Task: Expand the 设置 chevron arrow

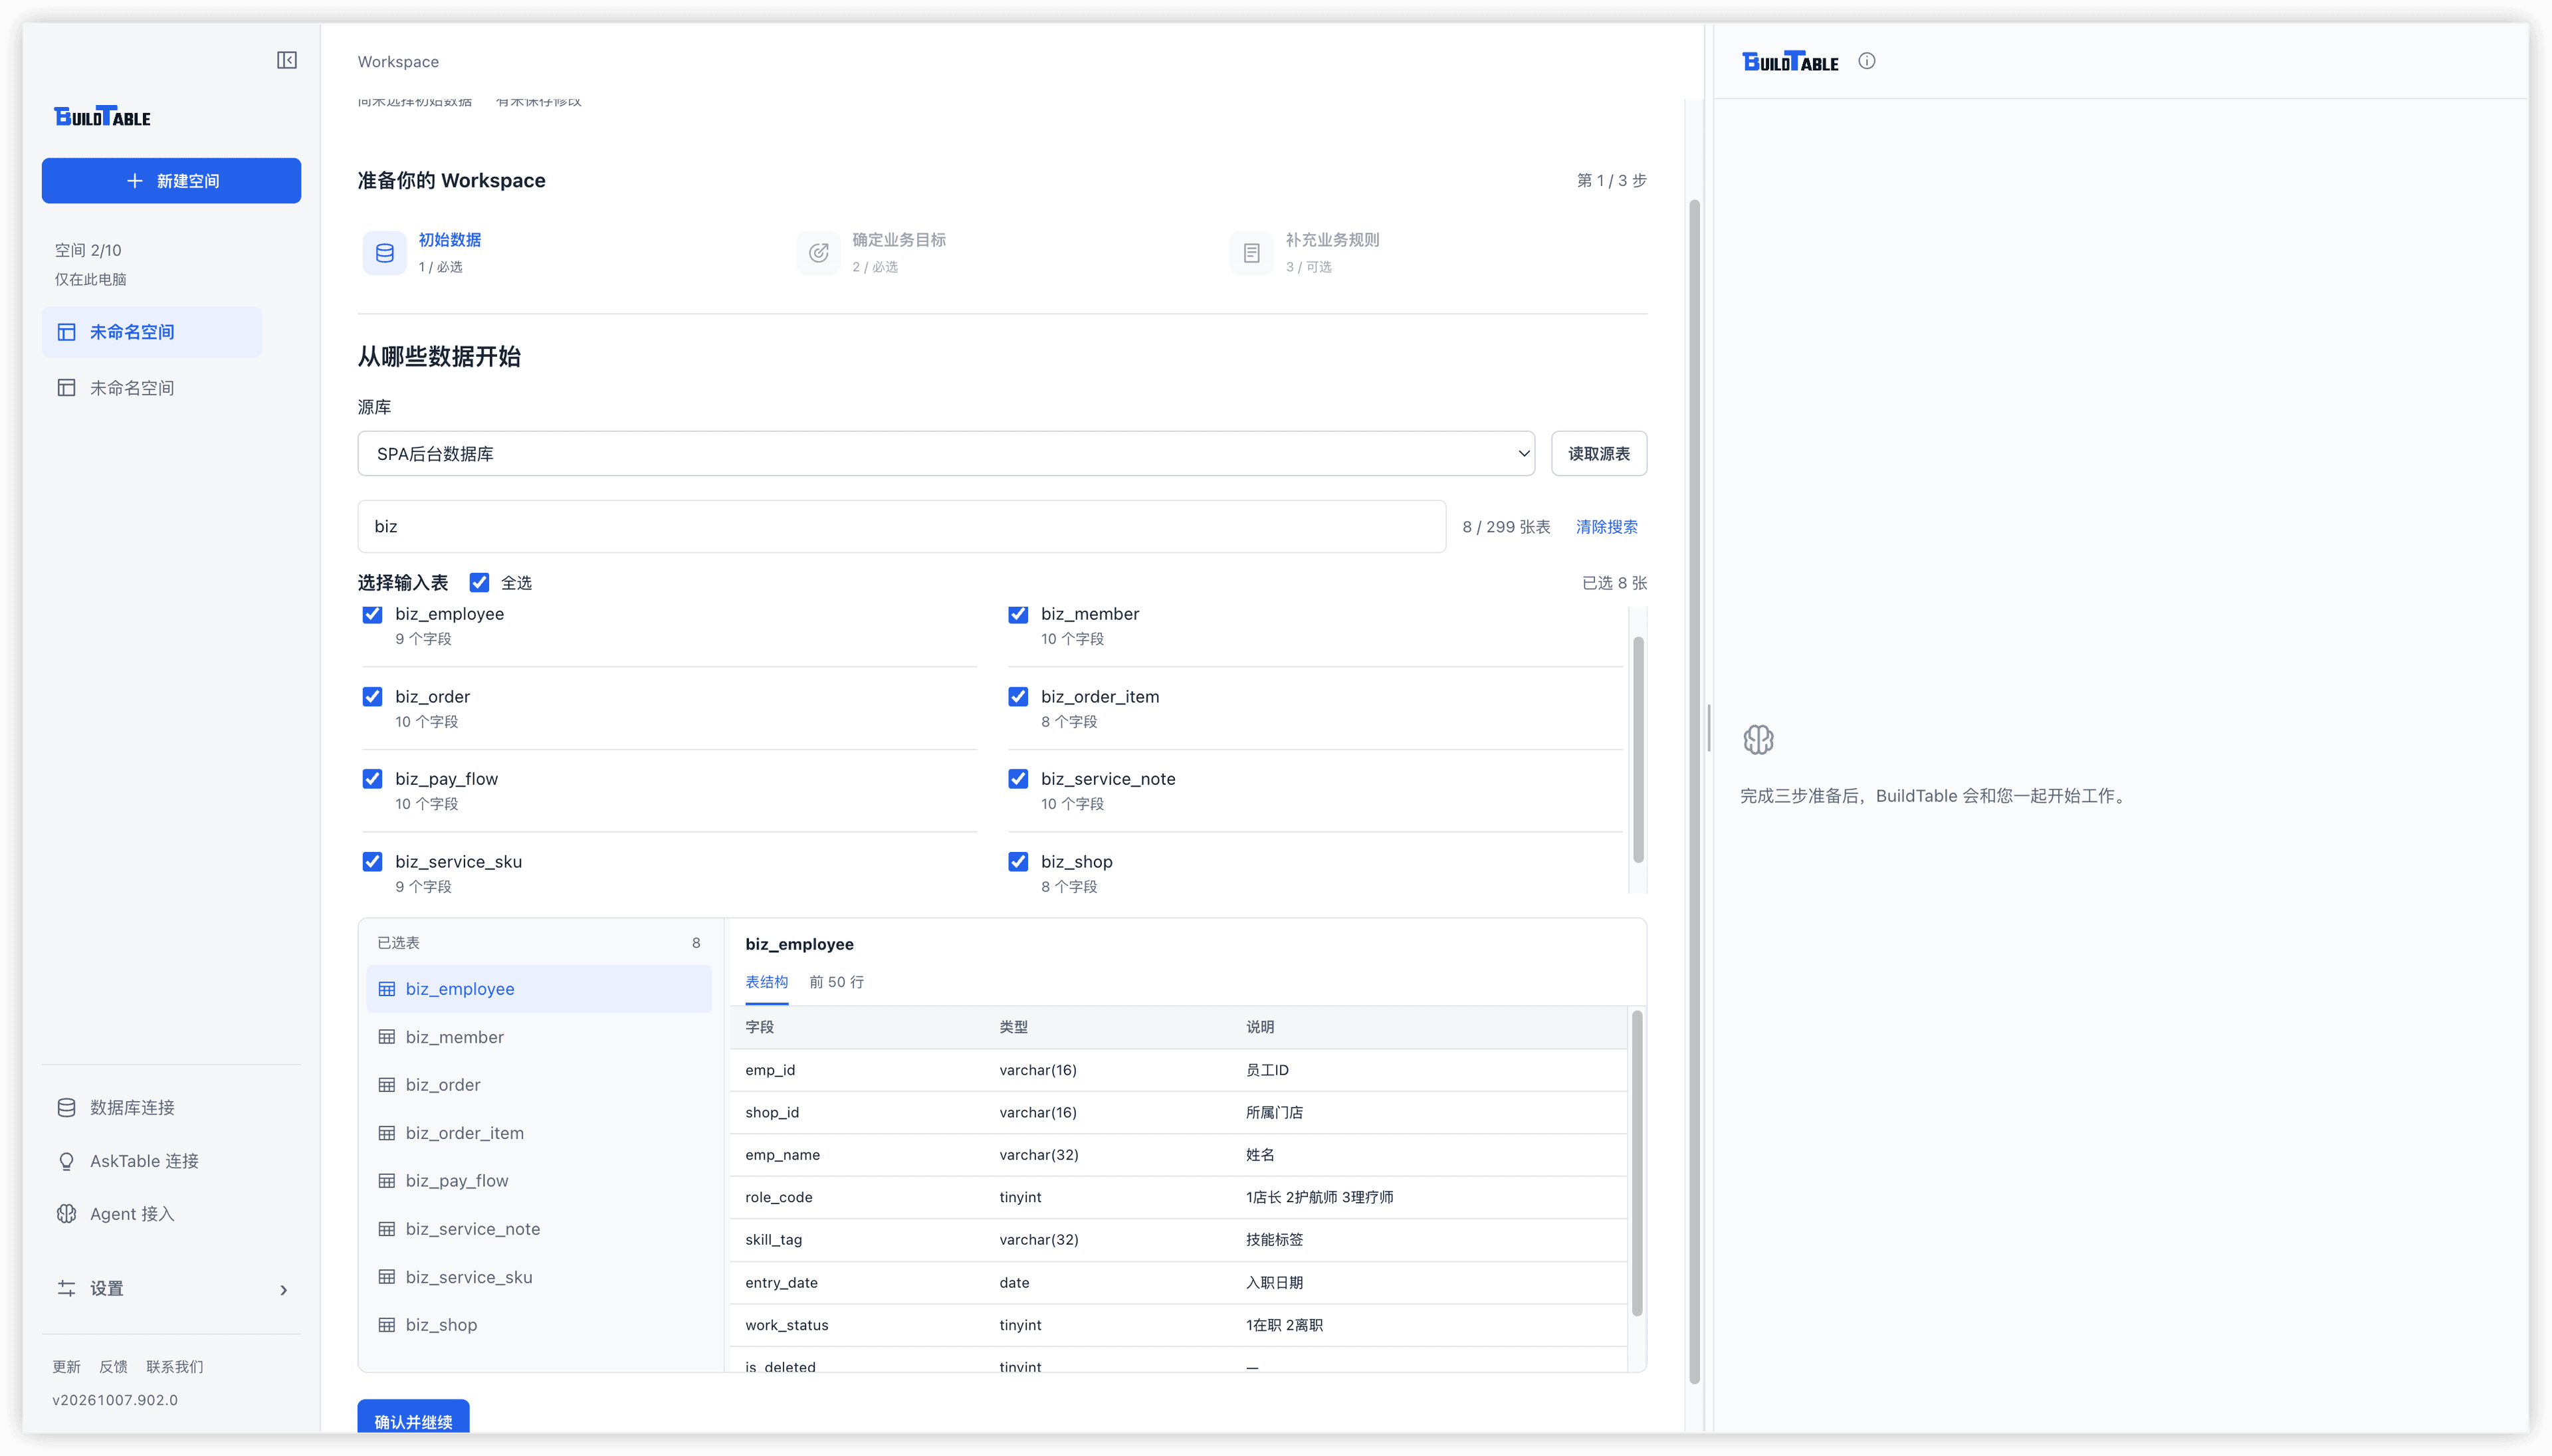Action: (x=284, y=1290)
